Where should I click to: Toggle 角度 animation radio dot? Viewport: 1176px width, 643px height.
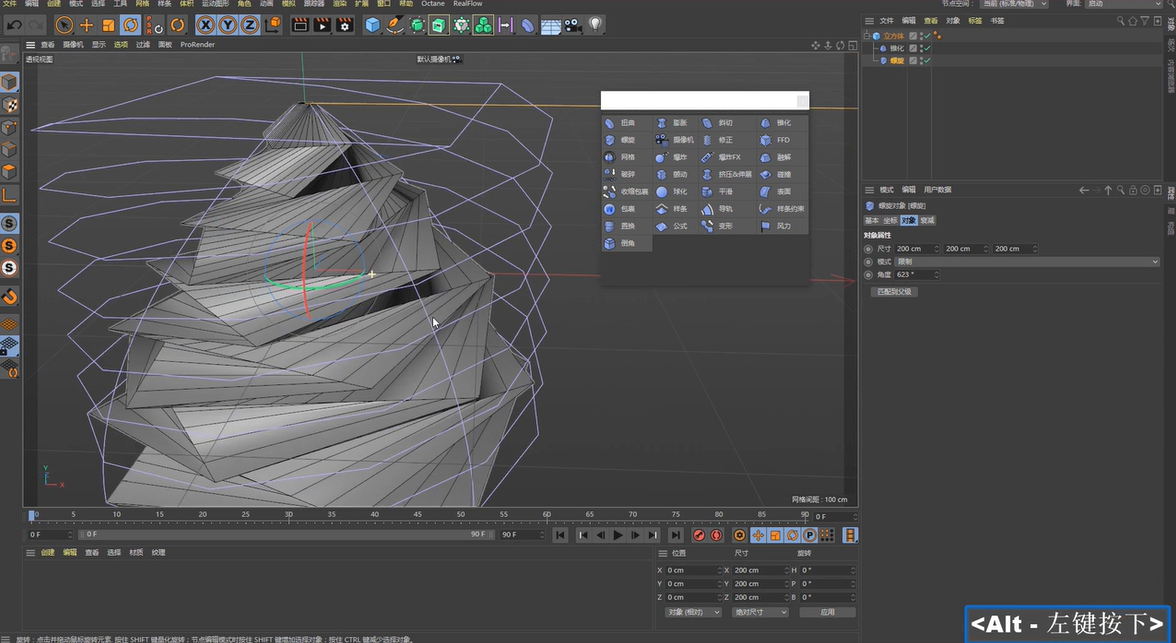tap(868, 275)
